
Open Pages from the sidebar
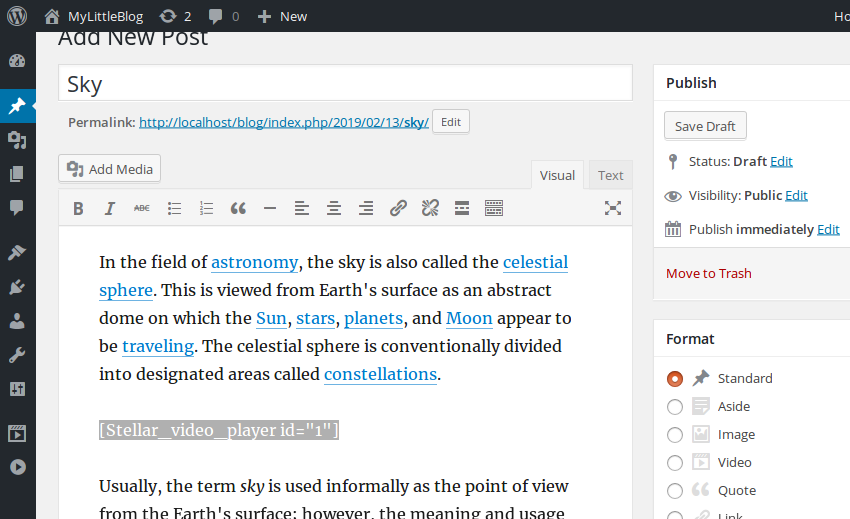(x=17, y=174)
